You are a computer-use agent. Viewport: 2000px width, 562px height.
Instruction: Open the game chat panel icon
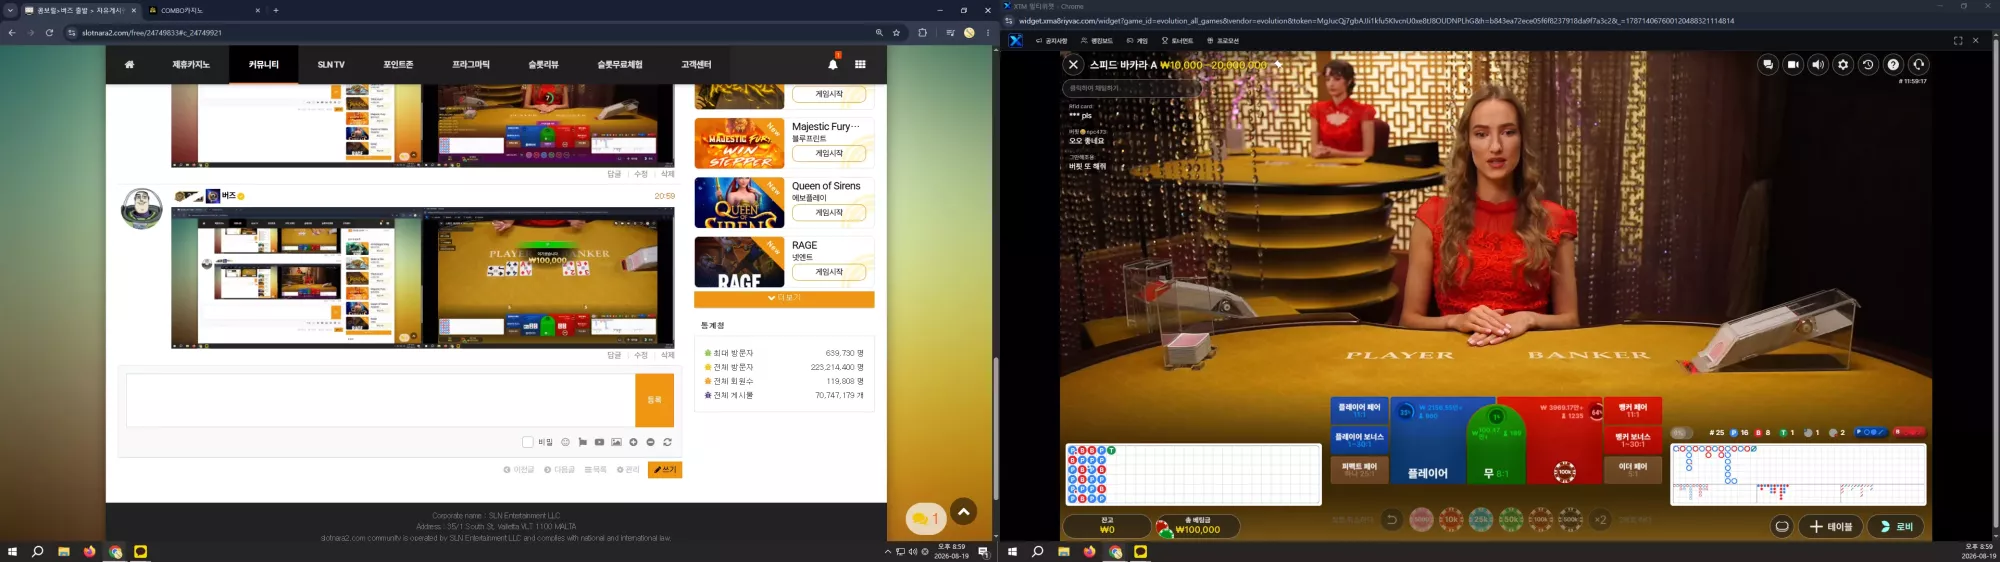[1768, 64]
